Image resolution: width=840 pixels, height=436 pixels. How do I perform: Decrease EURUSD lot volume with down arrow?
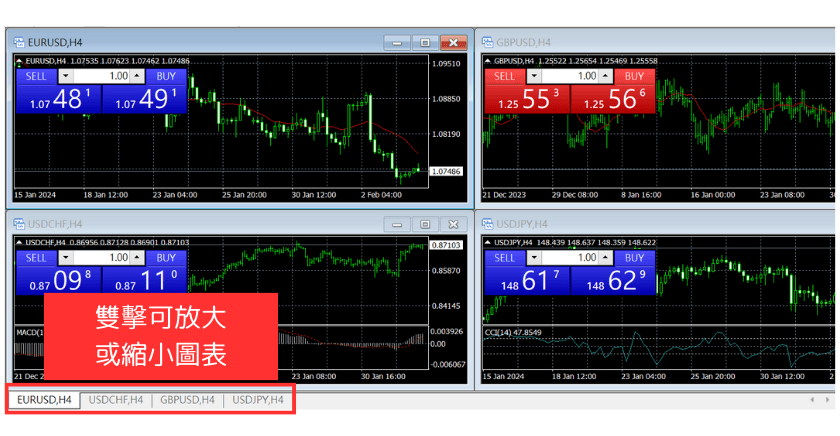click(x=66, y=76)
